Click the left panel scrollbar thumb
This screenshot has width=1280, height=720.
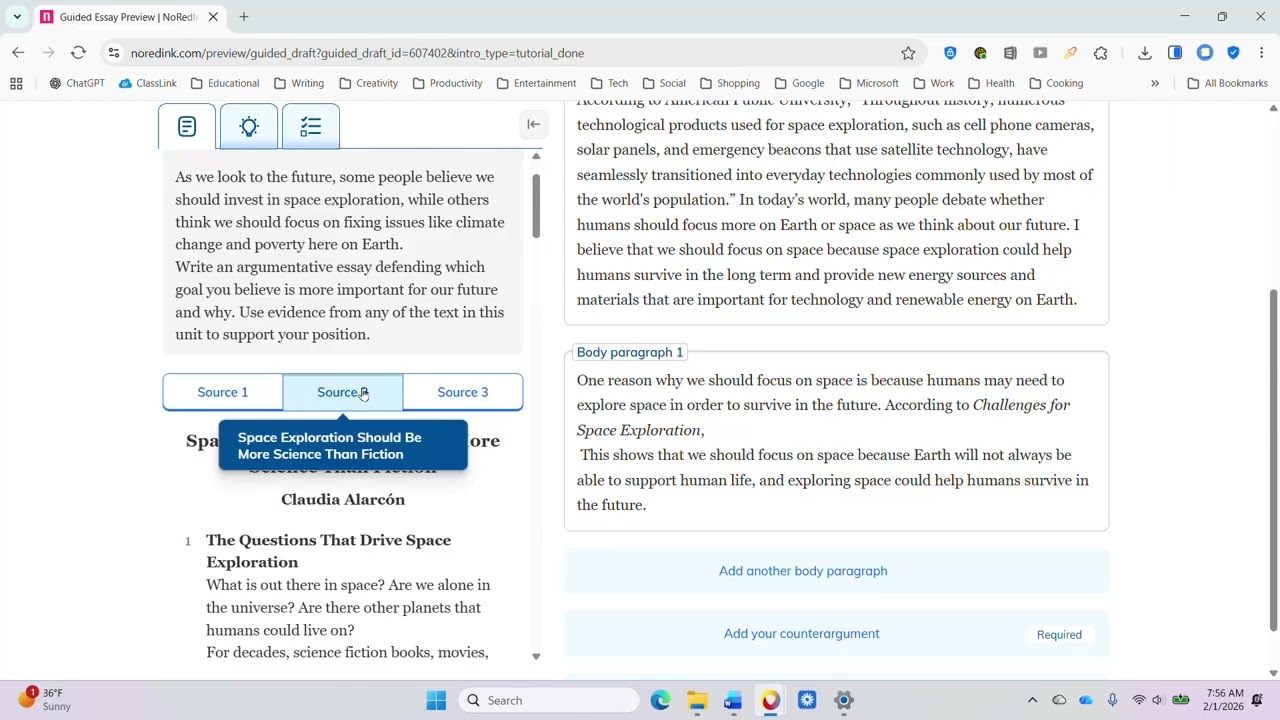click(536, 205)
